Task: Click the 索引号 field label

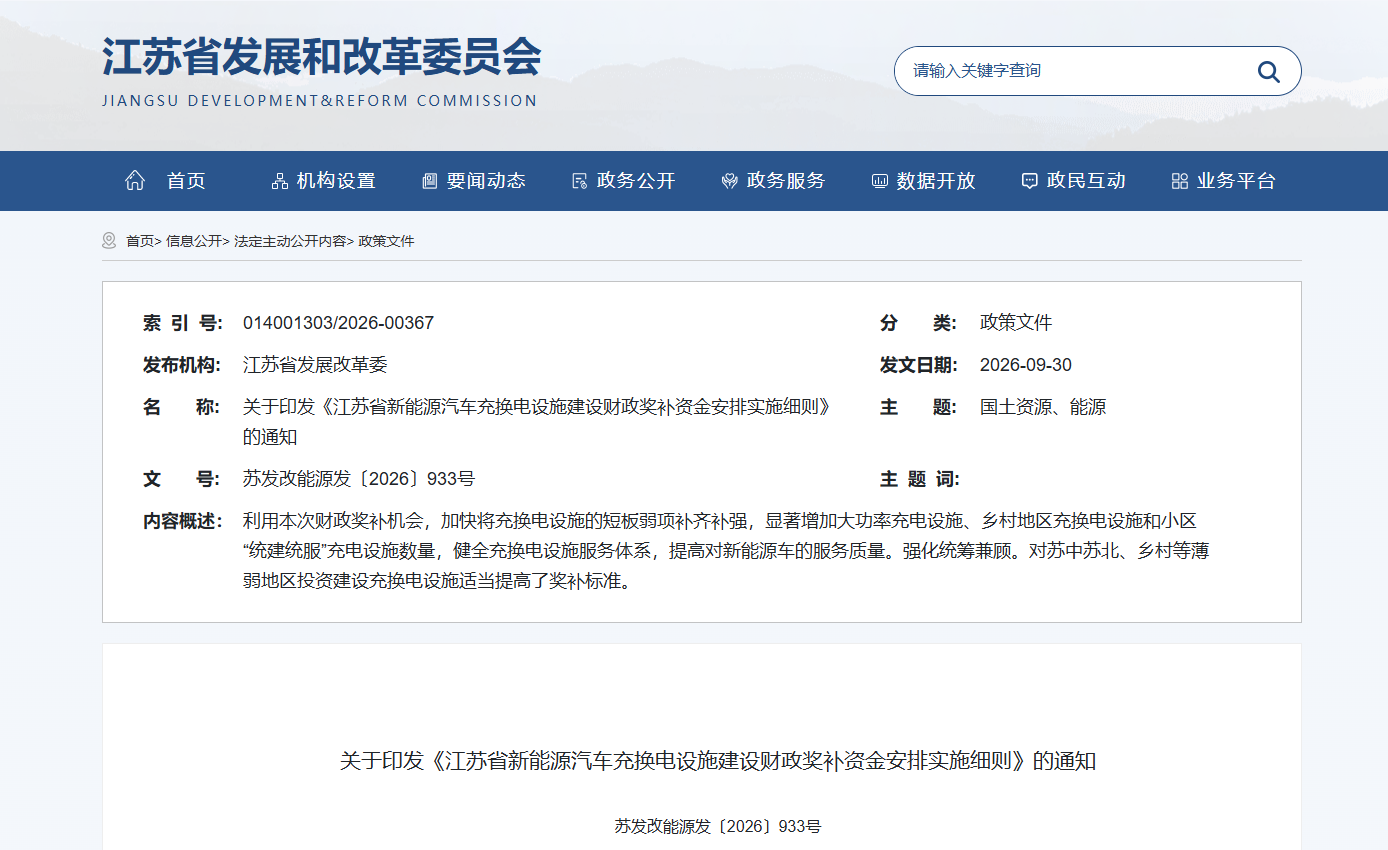Action: tap(181, 323)
